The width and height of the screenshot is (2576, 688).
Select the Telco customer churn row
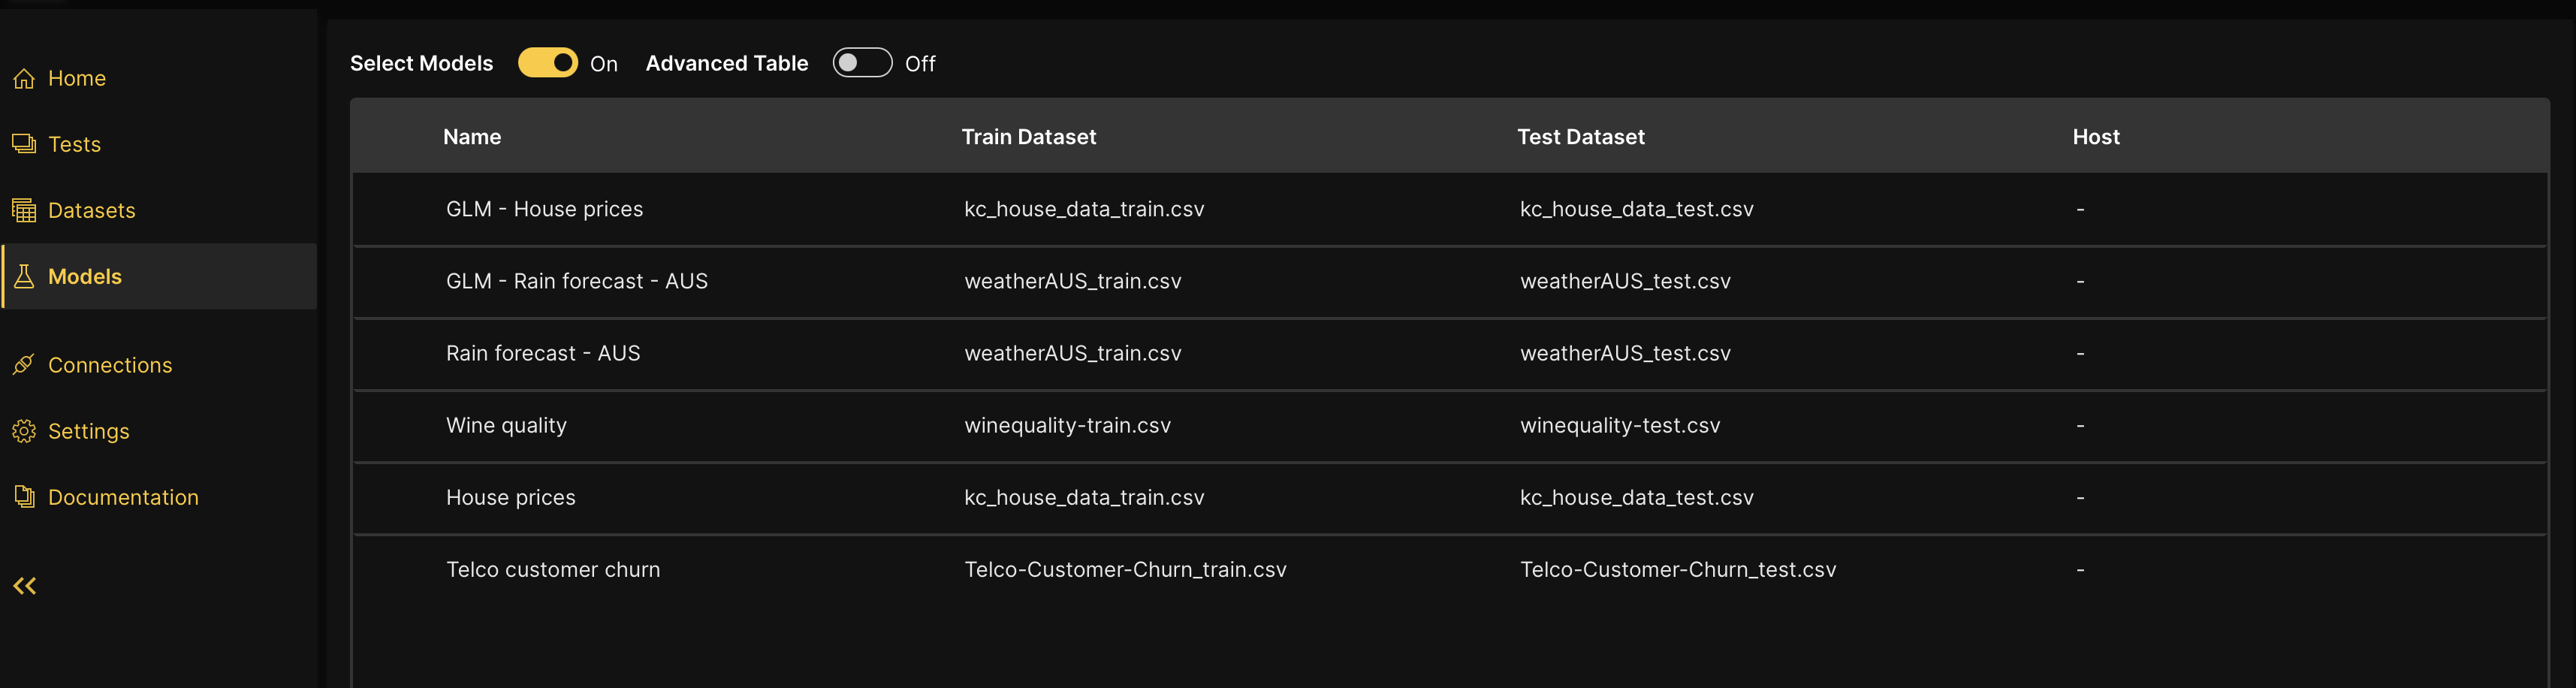pyautogui.click(x=553, y=569)
